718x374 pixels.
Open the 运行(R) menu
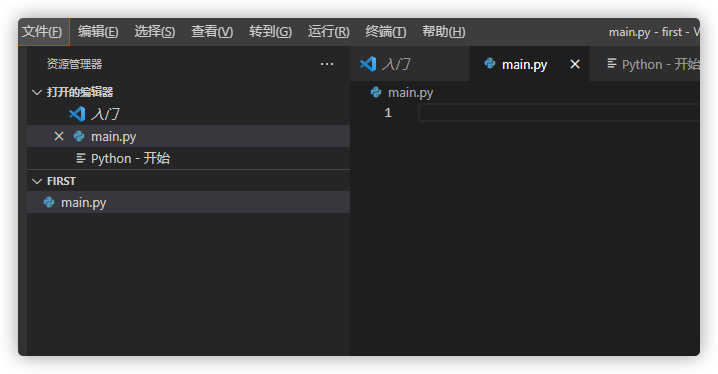point(328,32)
